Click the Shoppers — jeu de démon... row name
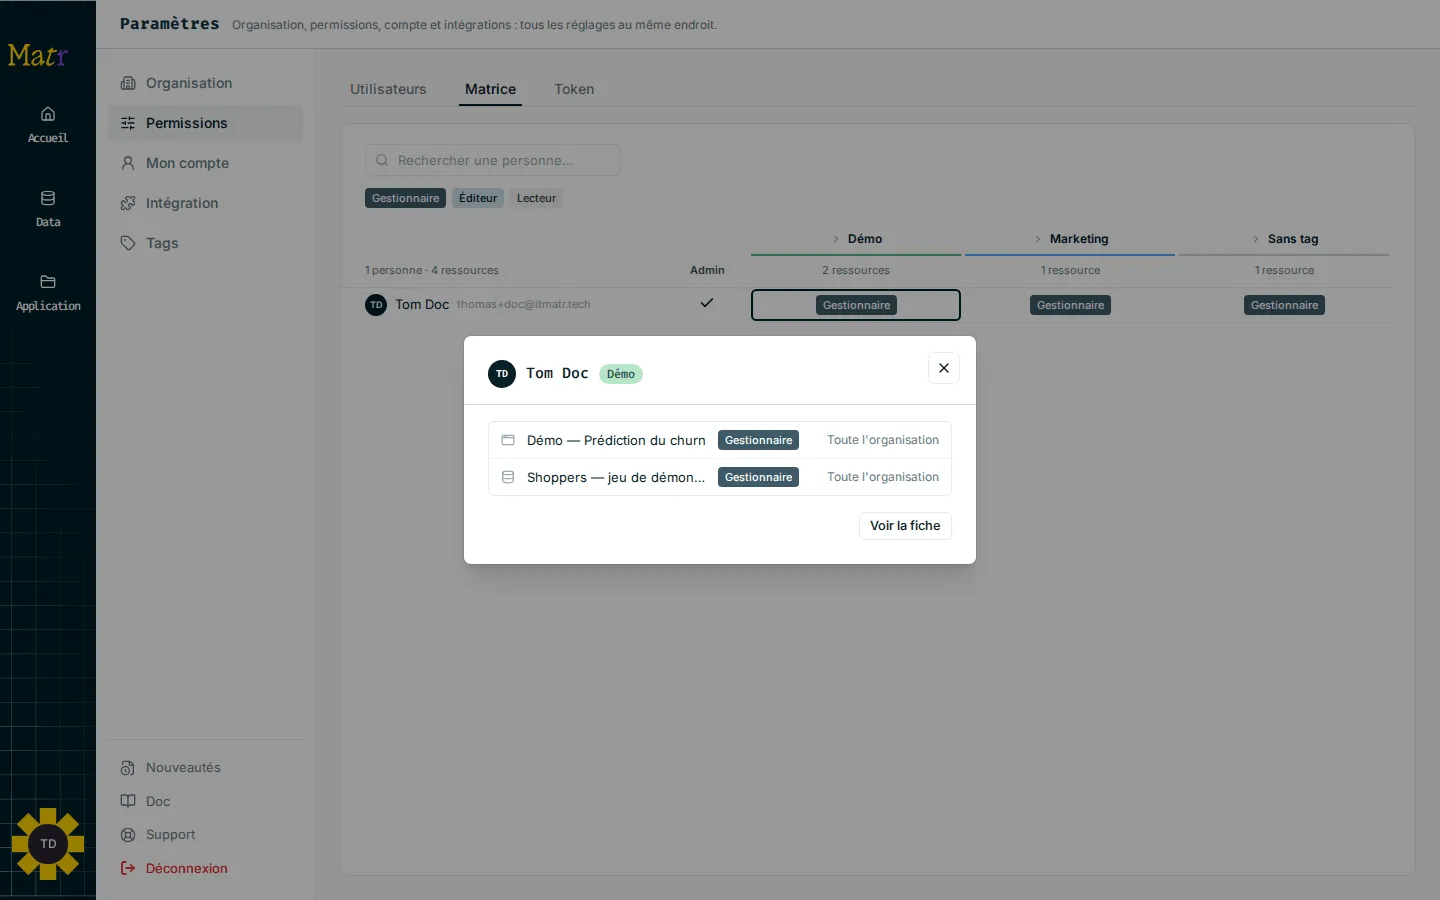 616,477
